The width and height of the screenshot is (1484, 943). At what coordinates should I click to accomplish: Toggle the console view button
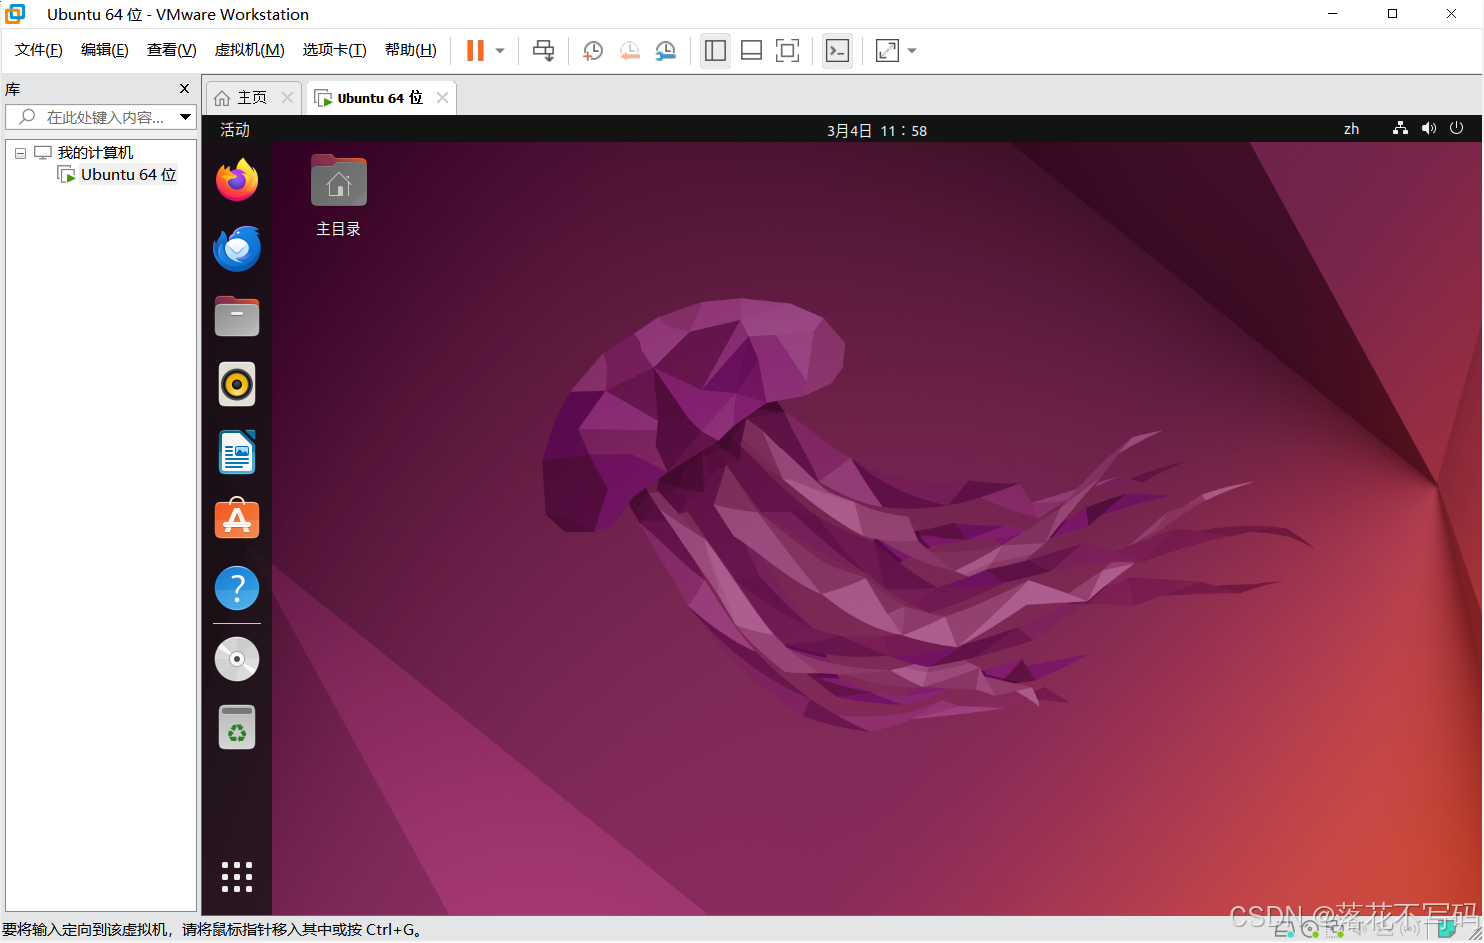pyautogui.click(x=837, y=51)
